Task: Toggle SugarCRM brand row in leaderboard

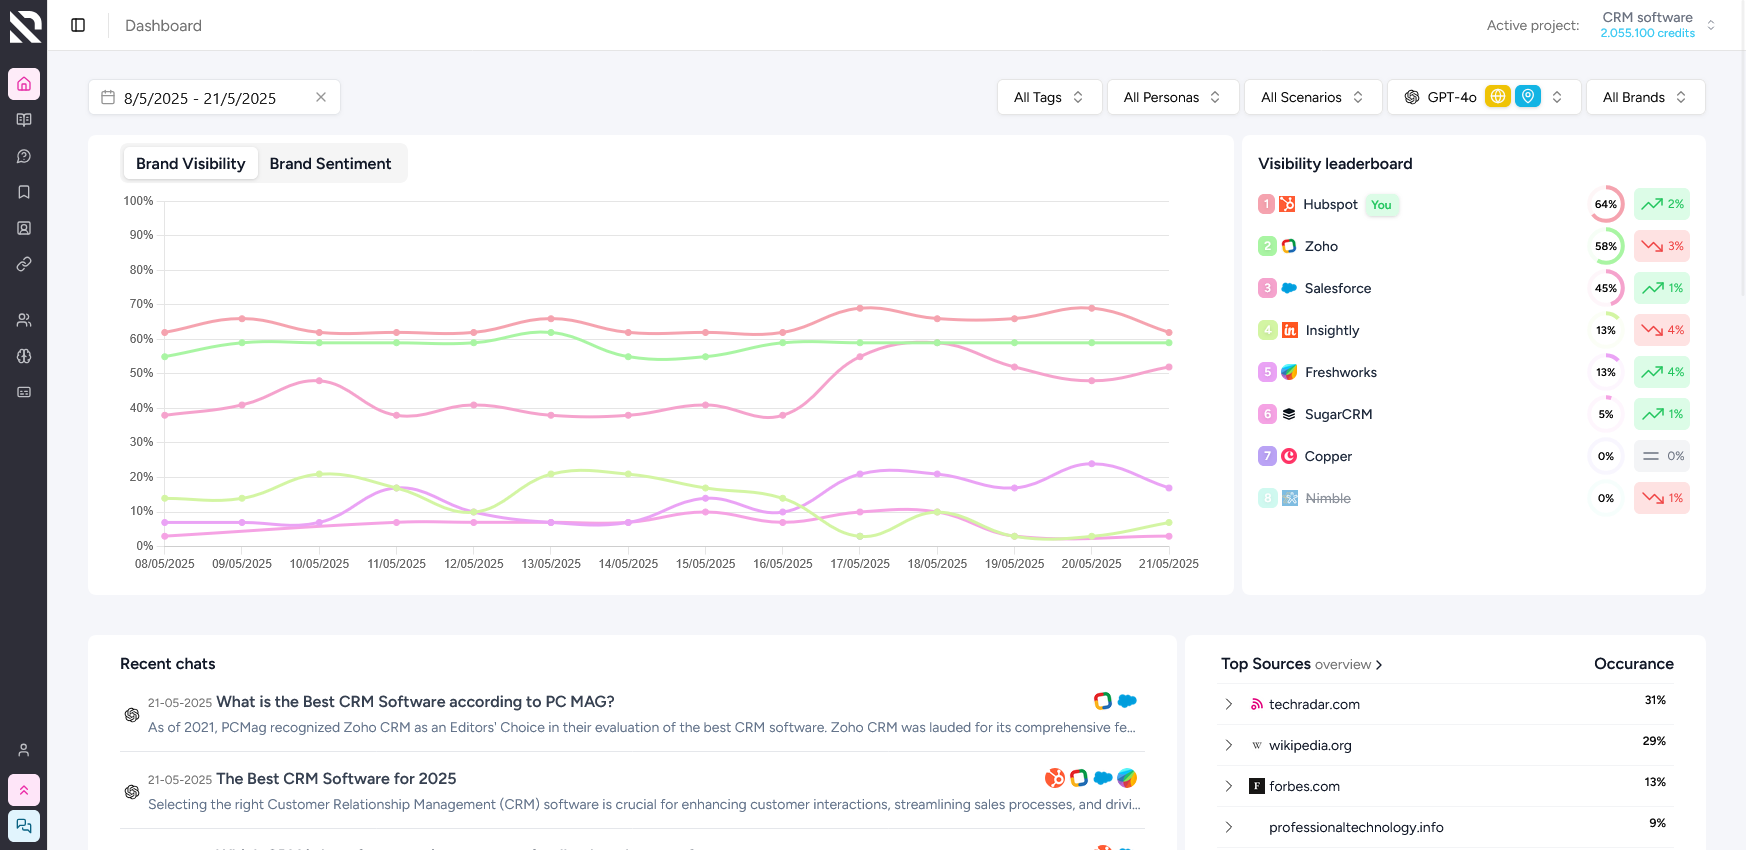Action: 1473,414
